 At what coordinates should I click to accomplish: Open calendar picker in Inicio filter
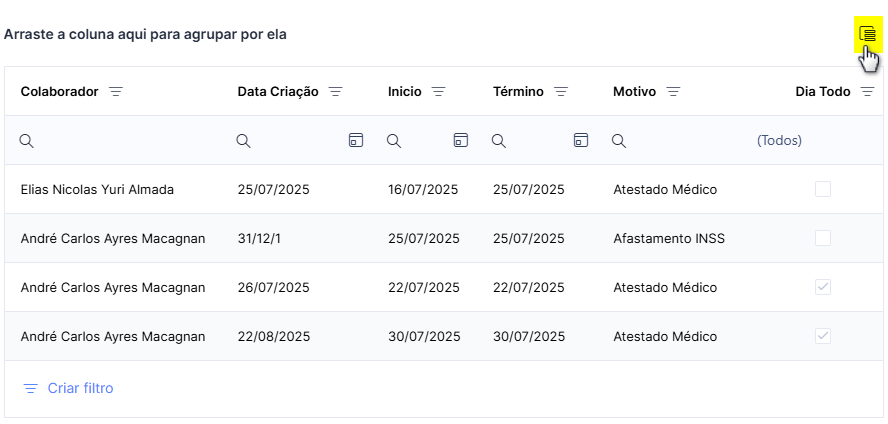(461, 140)
